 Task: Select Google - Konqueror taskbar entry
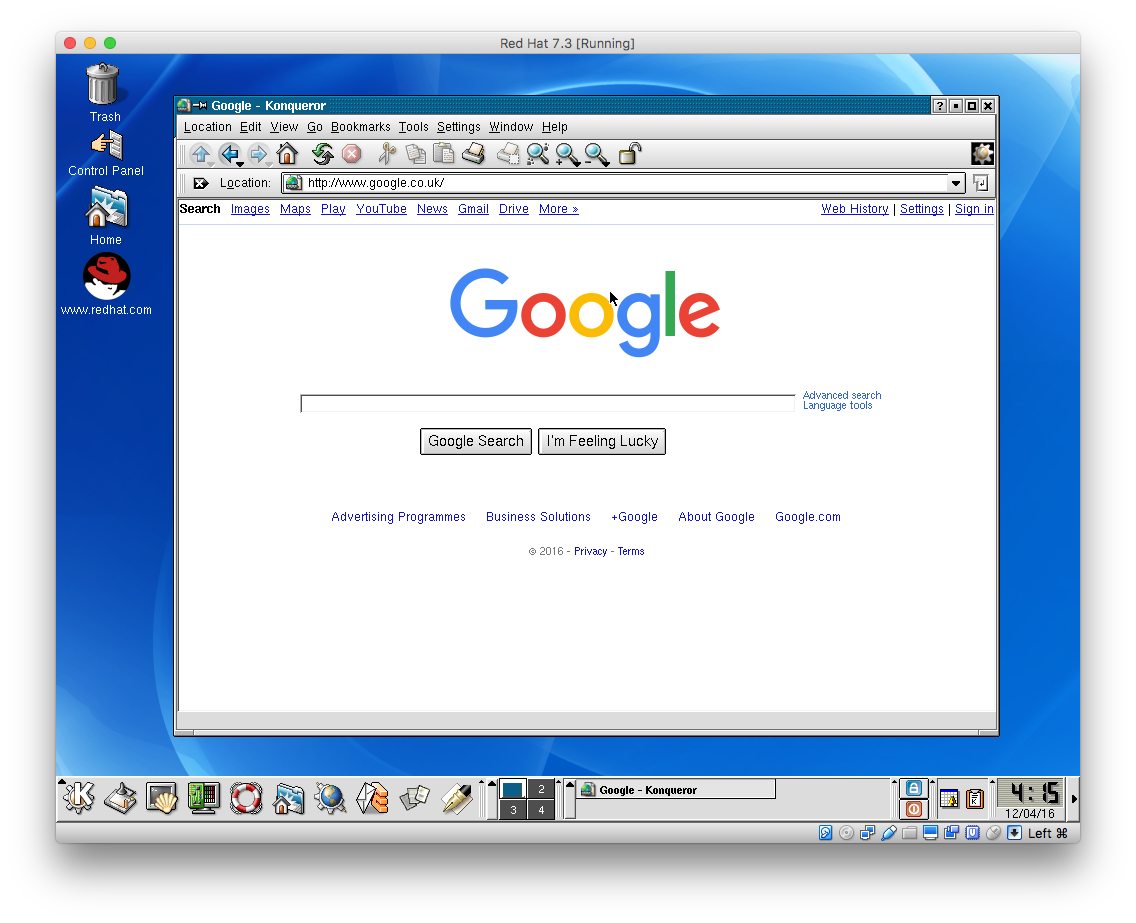point(676,790)
